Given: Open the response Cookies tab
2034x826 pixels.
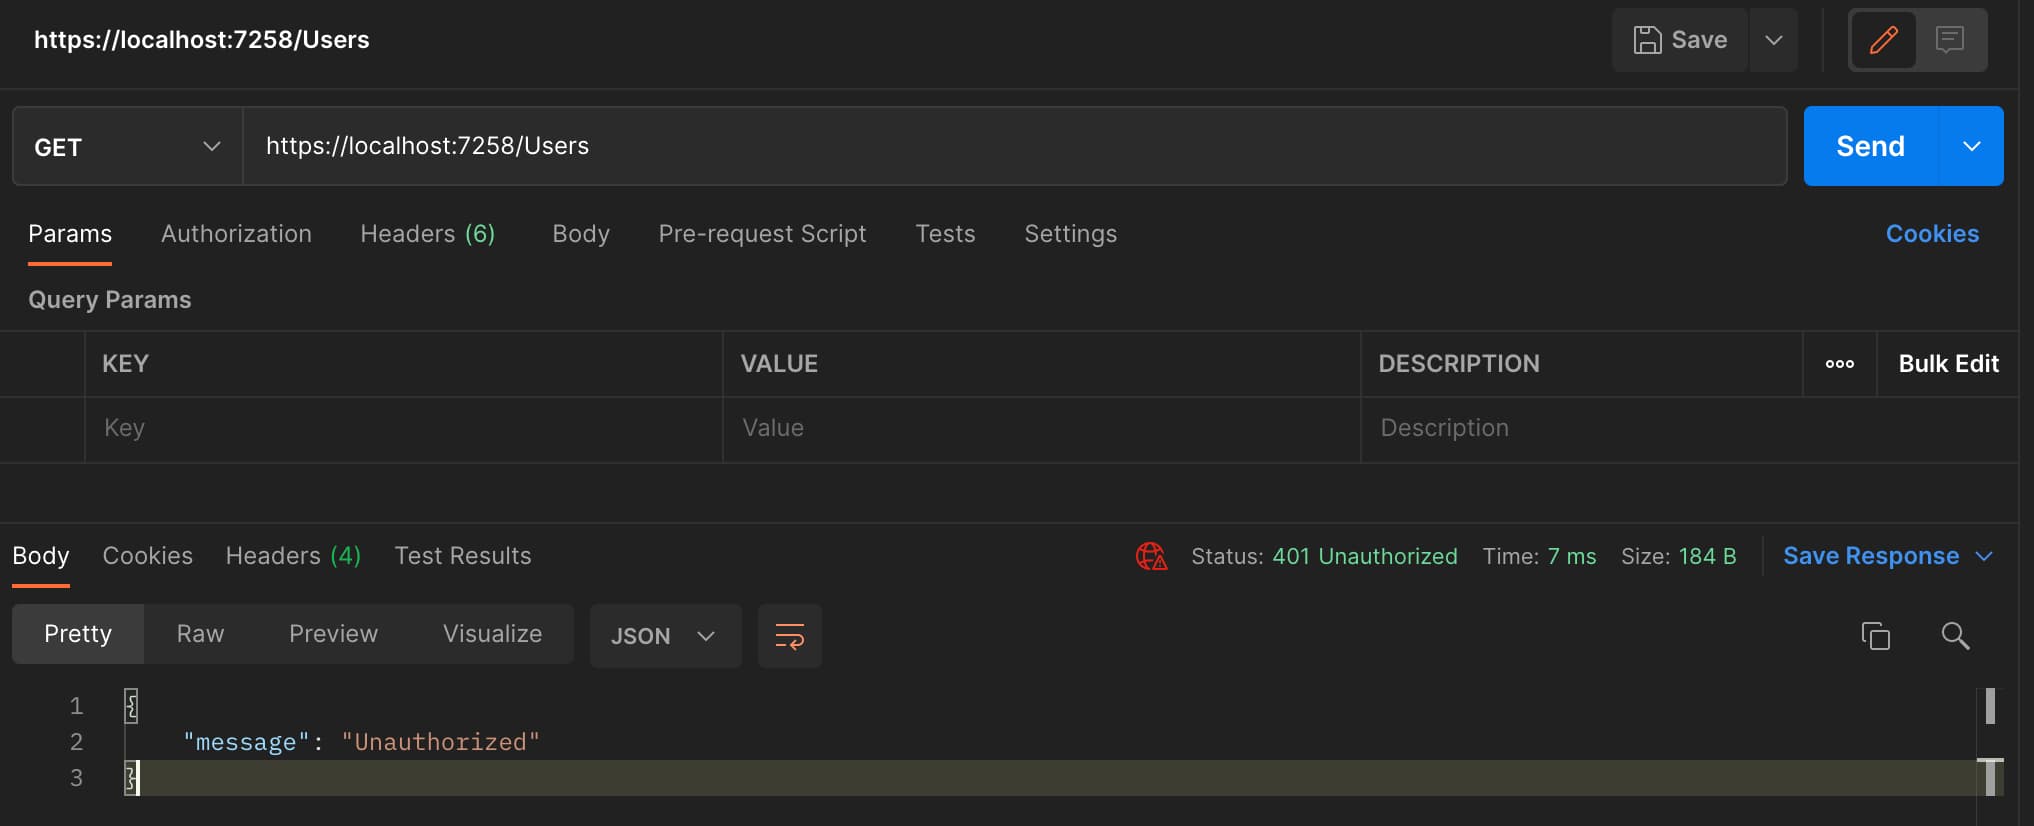Looking at the screenshot, I should click(x=148, y=556).
